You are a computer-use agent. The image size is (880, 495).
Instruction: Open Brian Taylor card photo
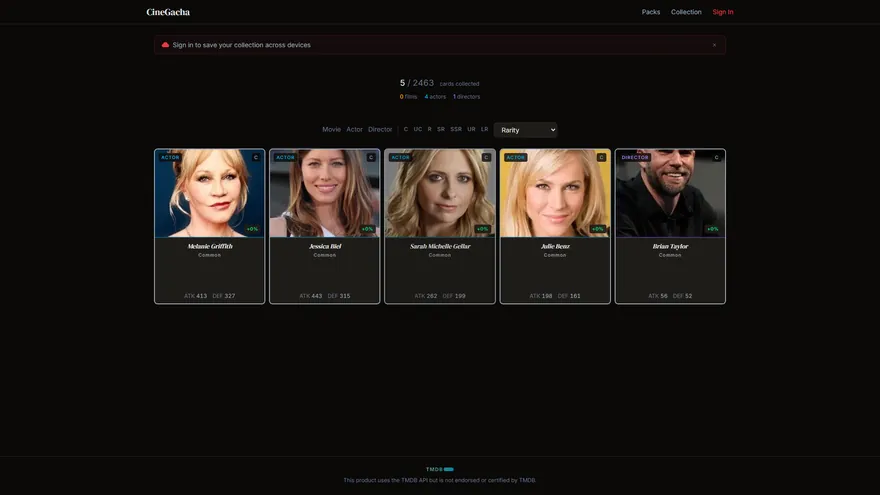tap(670, 193)
